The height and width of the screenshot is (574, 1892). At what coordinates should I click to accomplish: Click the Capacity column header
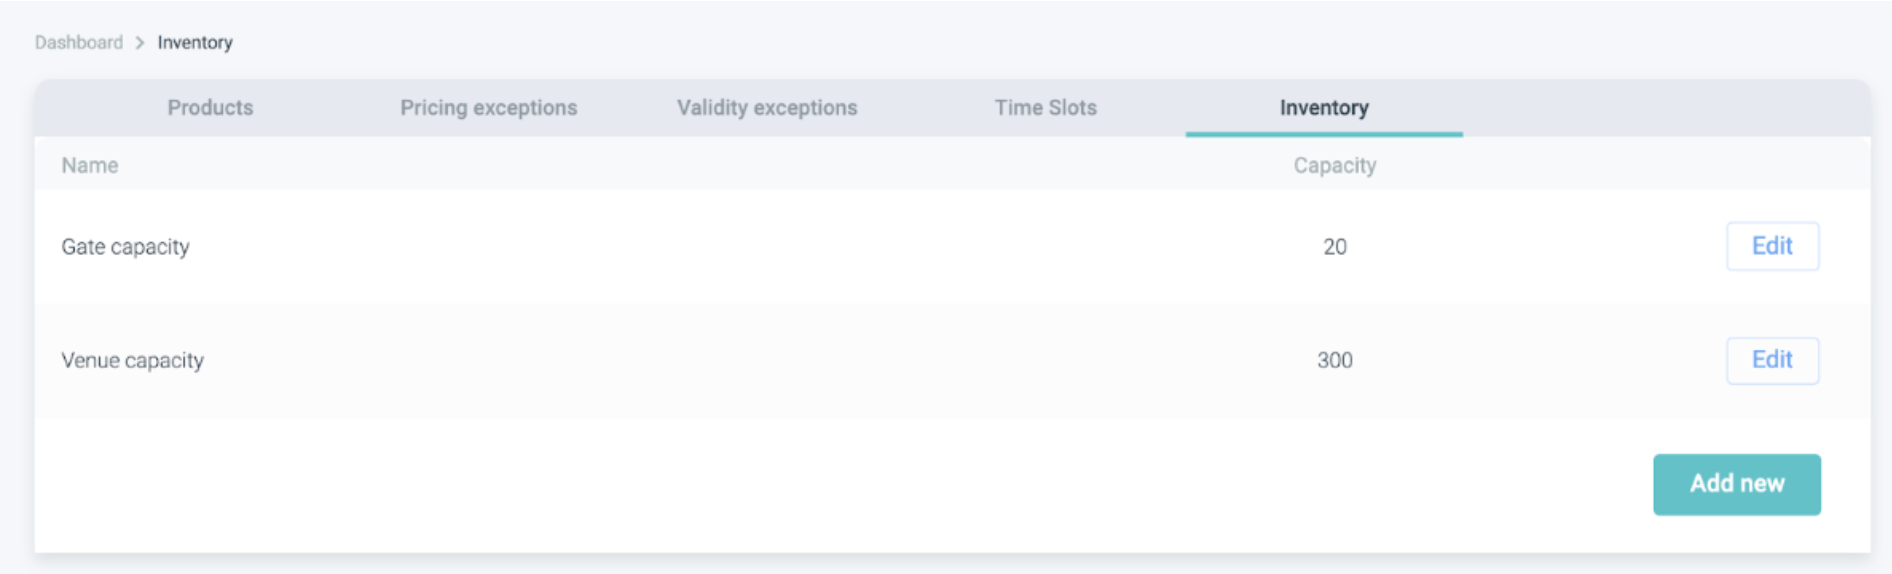[1334, 166]
